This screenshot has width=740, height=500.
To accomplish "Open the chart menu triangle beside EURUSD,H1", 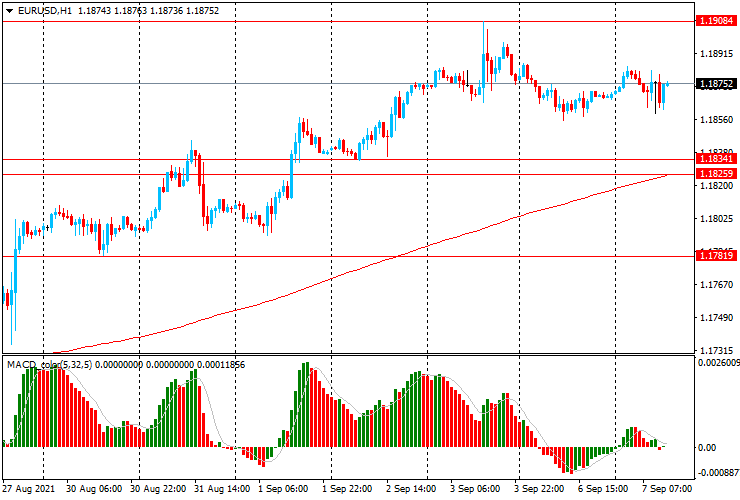I will 9,11.
